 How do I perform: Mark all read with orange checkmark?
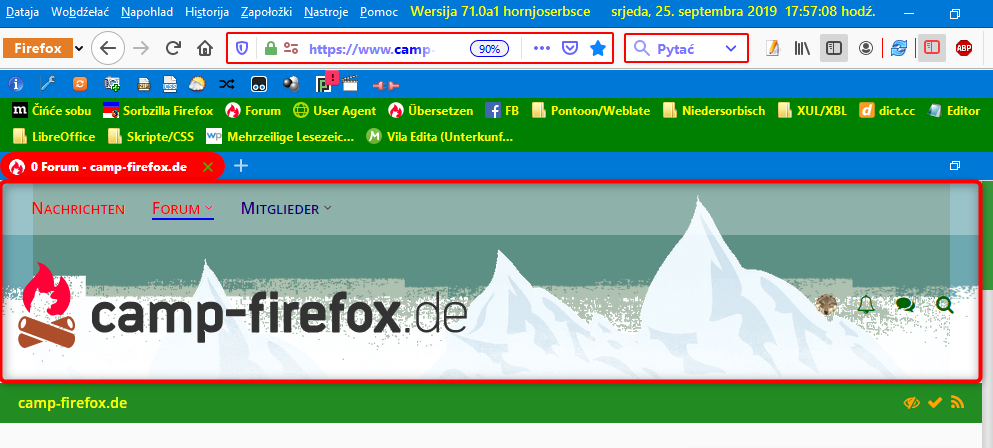935,402
